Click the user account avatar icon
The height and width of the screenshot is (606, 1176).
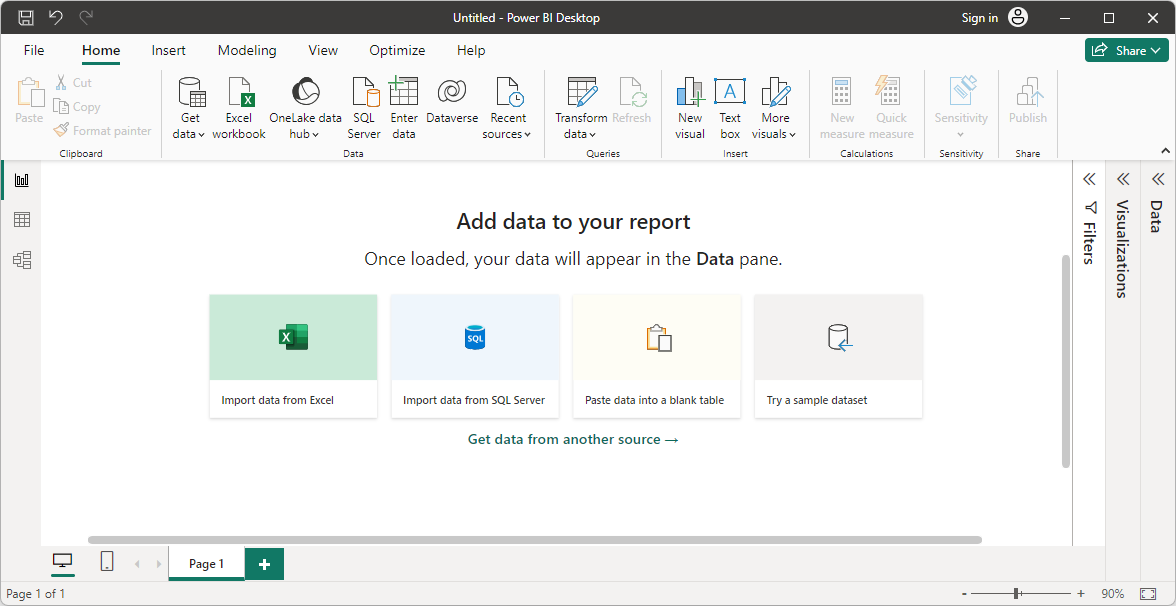pyautogui.click(x=1018, y=17)
